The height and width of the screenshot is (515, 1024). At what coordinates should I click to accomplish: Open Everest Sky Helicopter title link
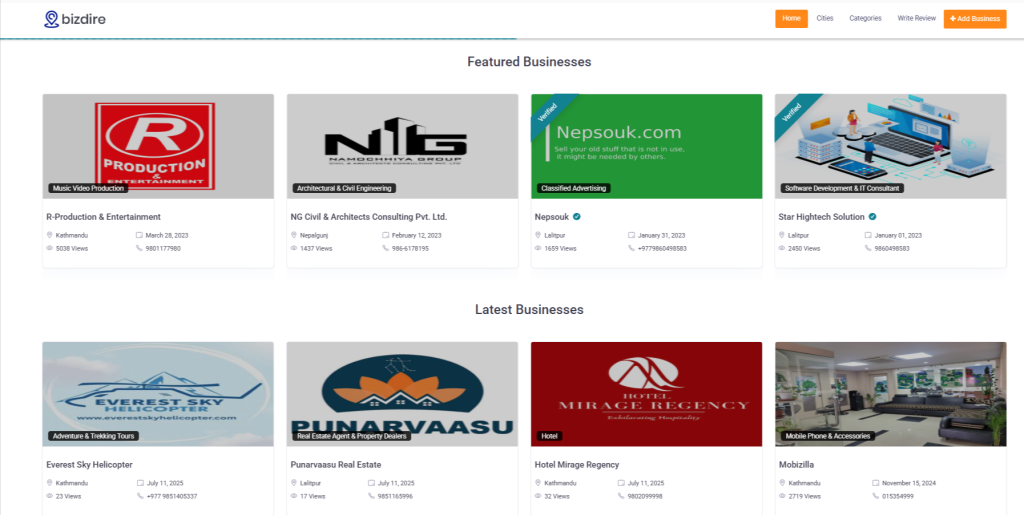click(x=89, y=465)
